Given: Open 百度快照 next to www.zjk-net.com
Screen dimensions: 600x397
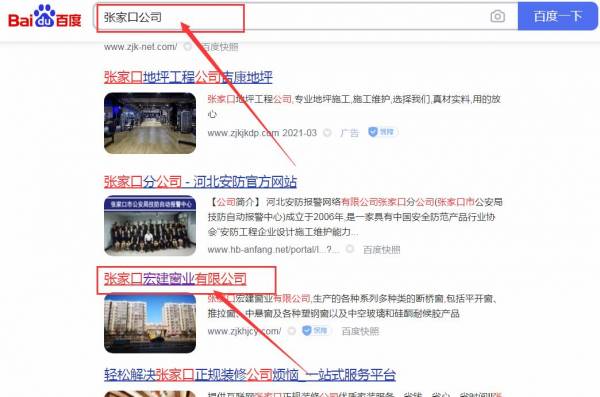Looking at the screenshot, I should 220,47.
